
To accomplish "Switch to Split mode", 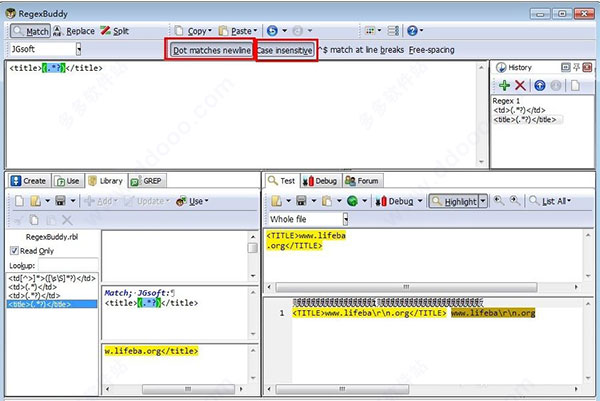I will [x=114, y=31].
